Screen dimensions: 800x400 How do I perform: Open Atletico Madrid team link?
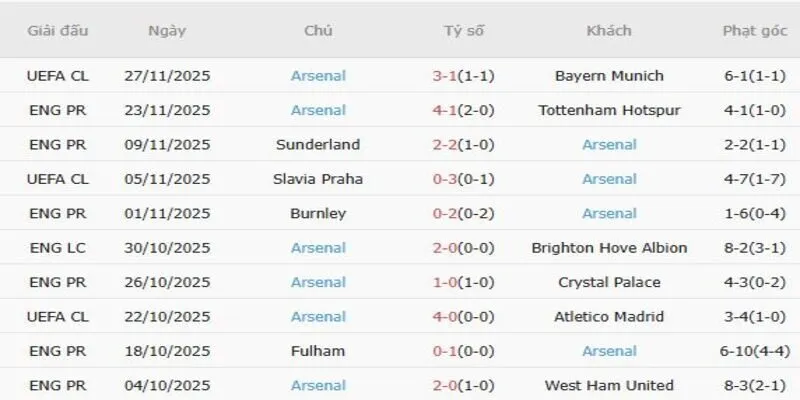click(609, 317)
